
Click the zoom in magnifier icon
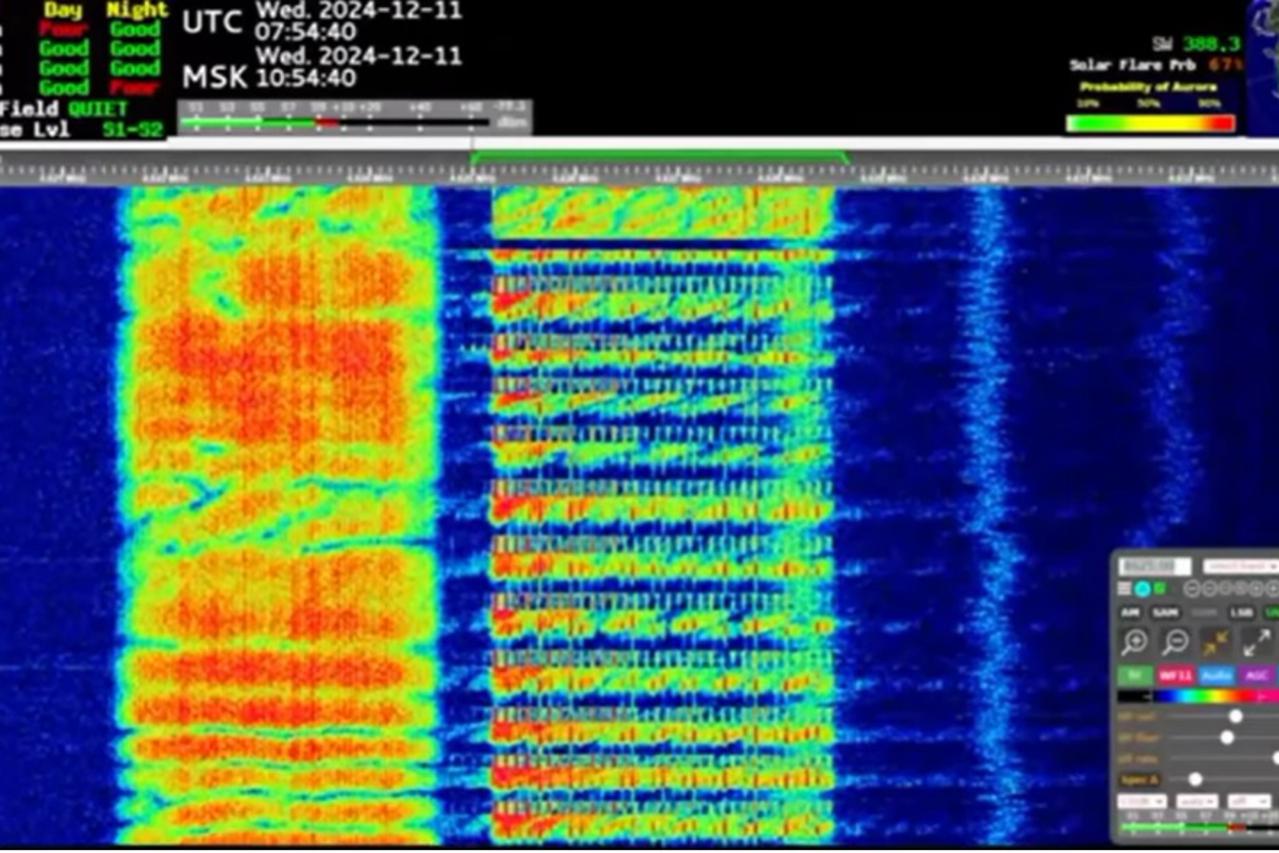1135,643
